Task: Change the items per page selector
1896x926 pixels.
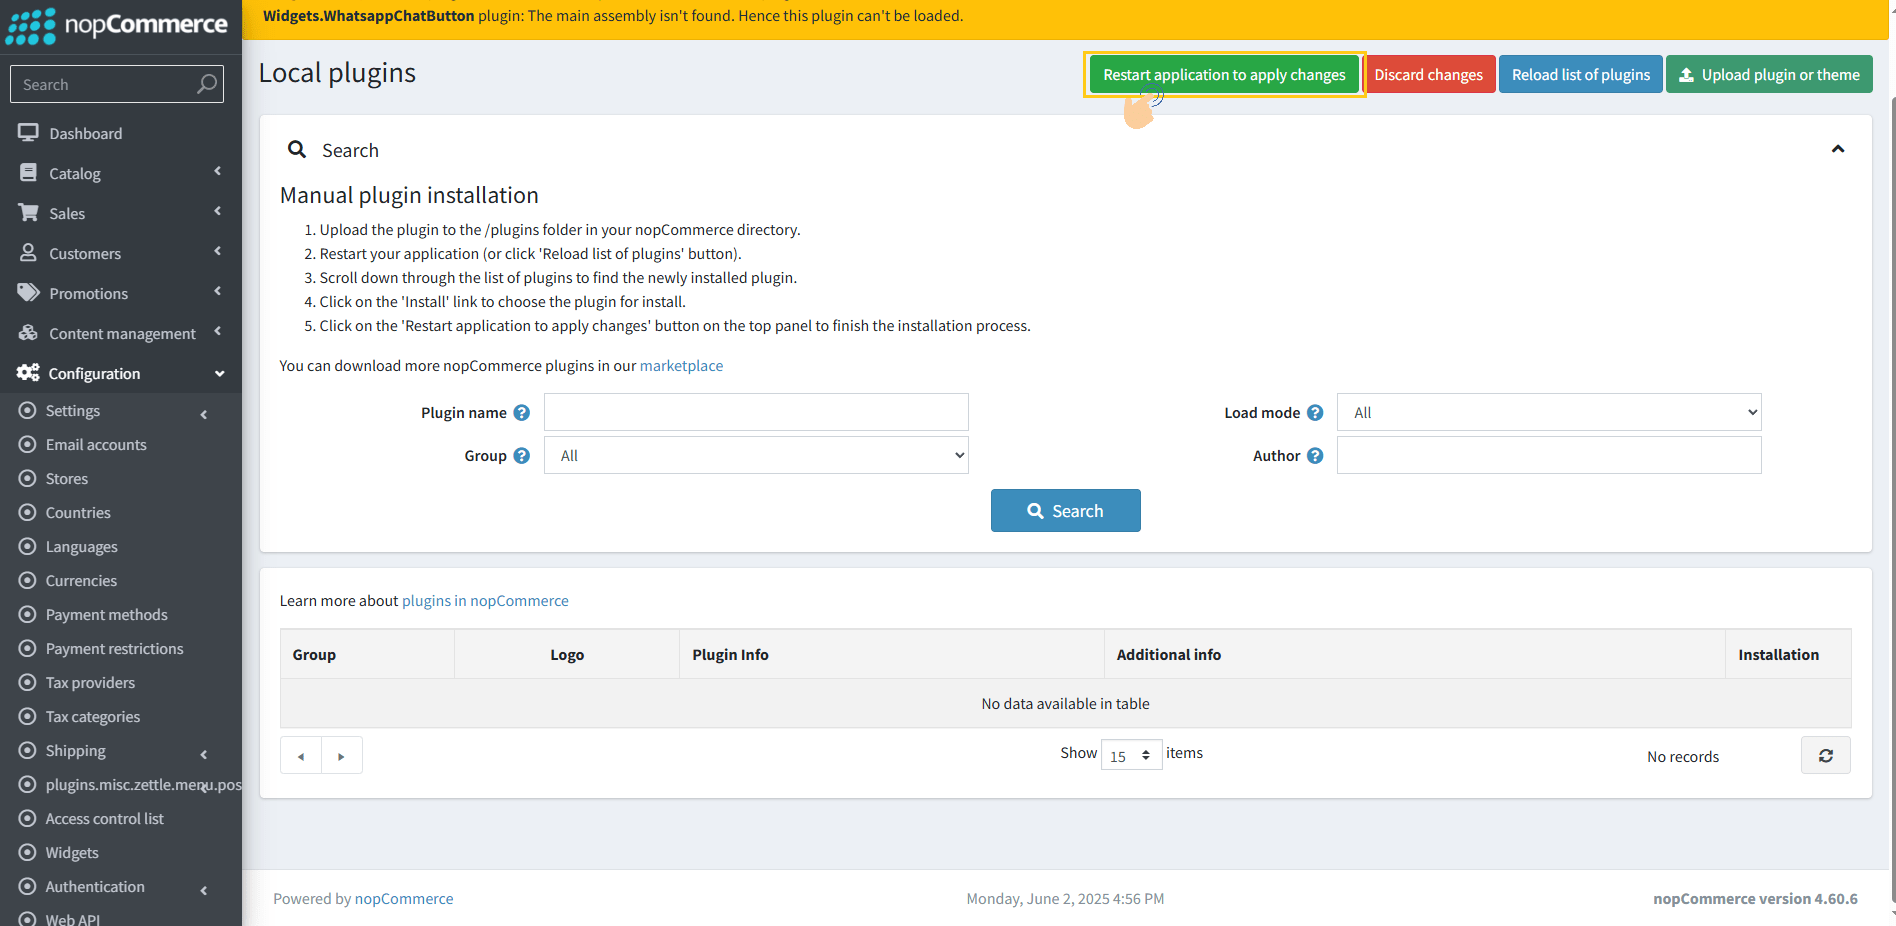Action: pos(1130,756)
